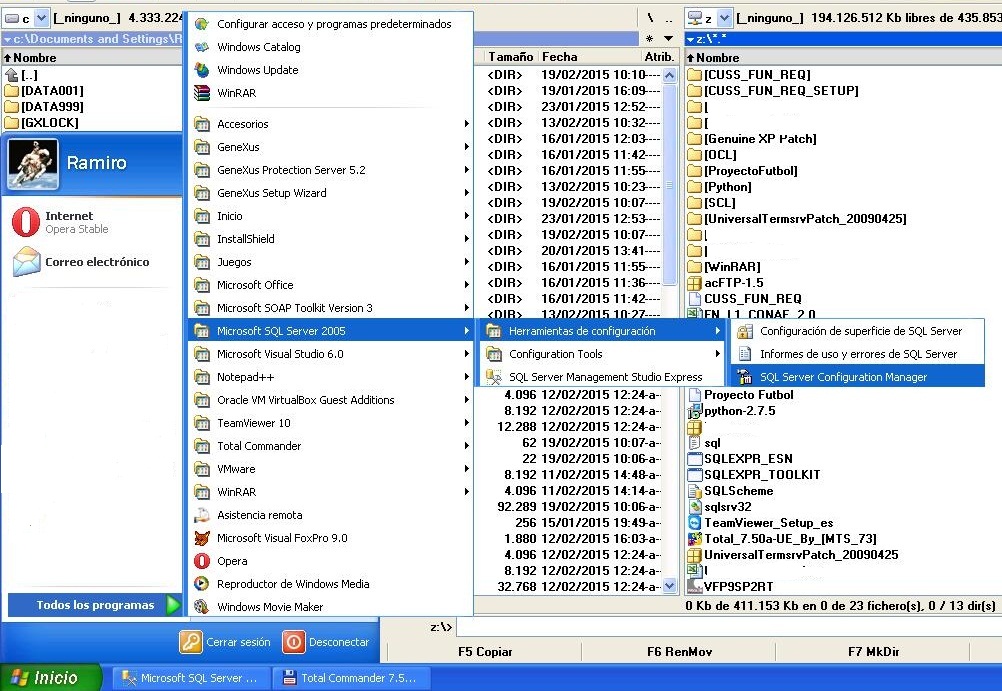1002x691 pixels.
Task: Expand the Configuration Tools submenu
Action: [x=602, y=354]
